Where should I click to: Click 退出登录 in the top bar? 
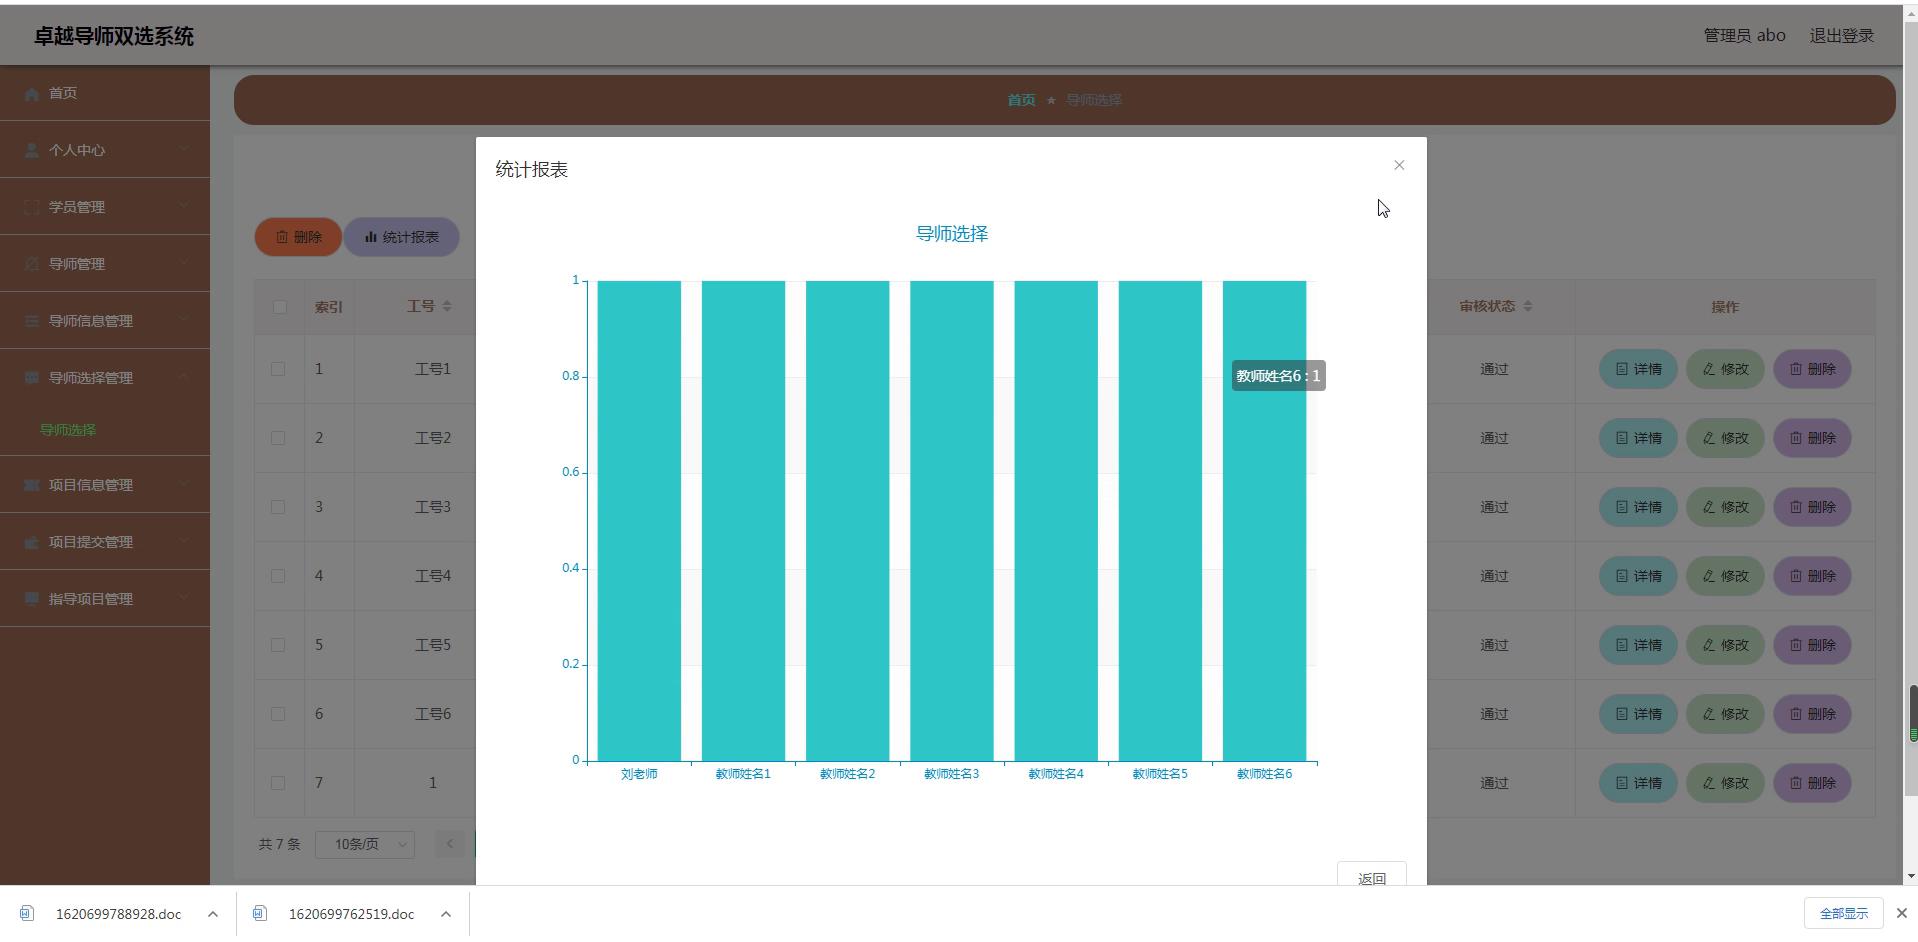1841,36
